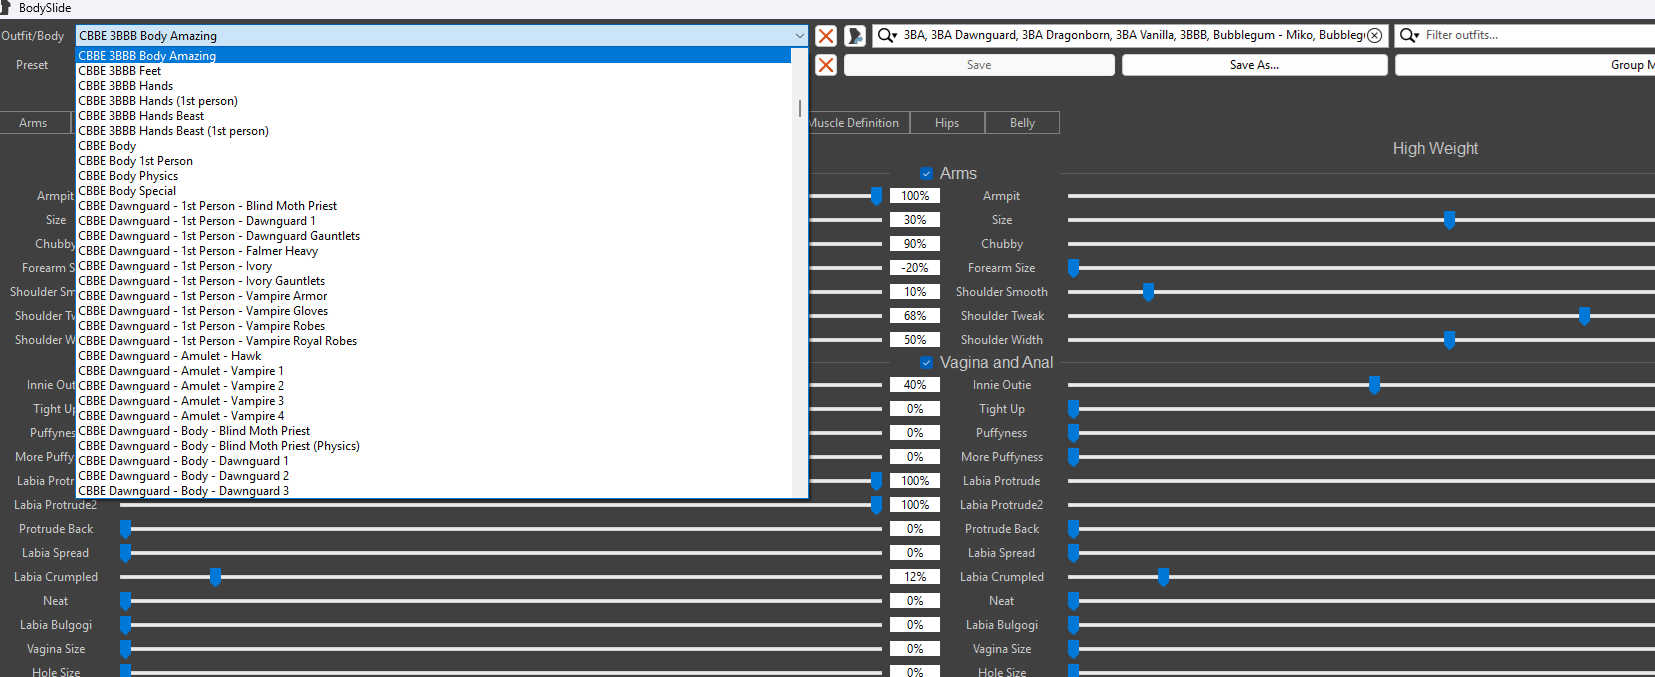Open the group filter magnifier menu
This screenshot has height=677, width=1655.
(887, 35)
